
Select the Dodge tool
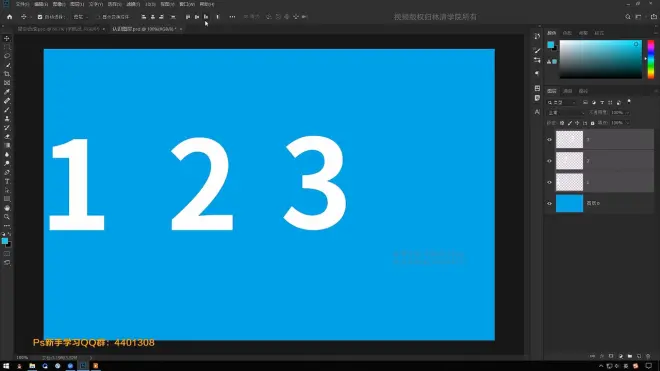tap(7, 163)
